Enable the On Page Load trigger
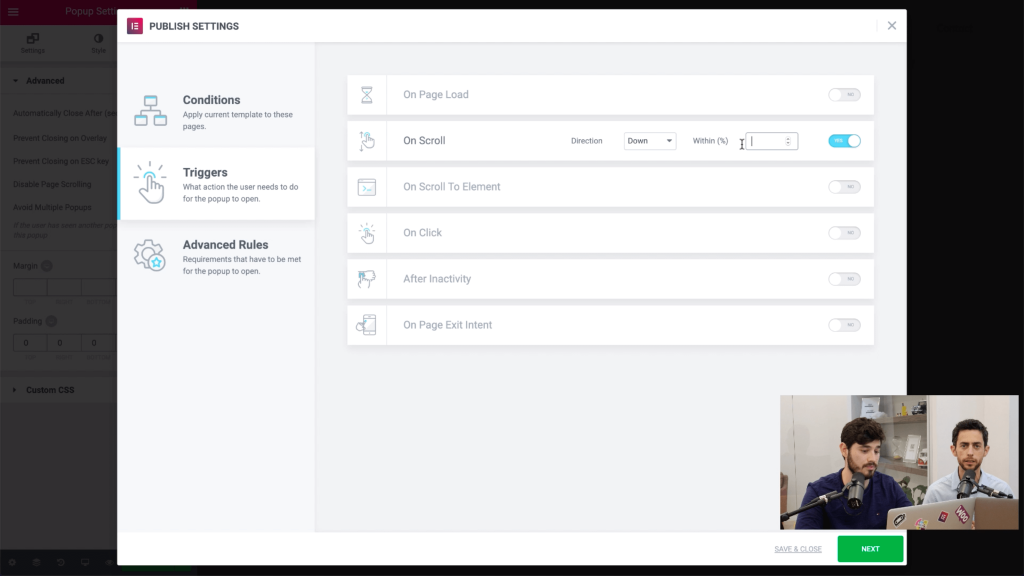 click(844, 95)
